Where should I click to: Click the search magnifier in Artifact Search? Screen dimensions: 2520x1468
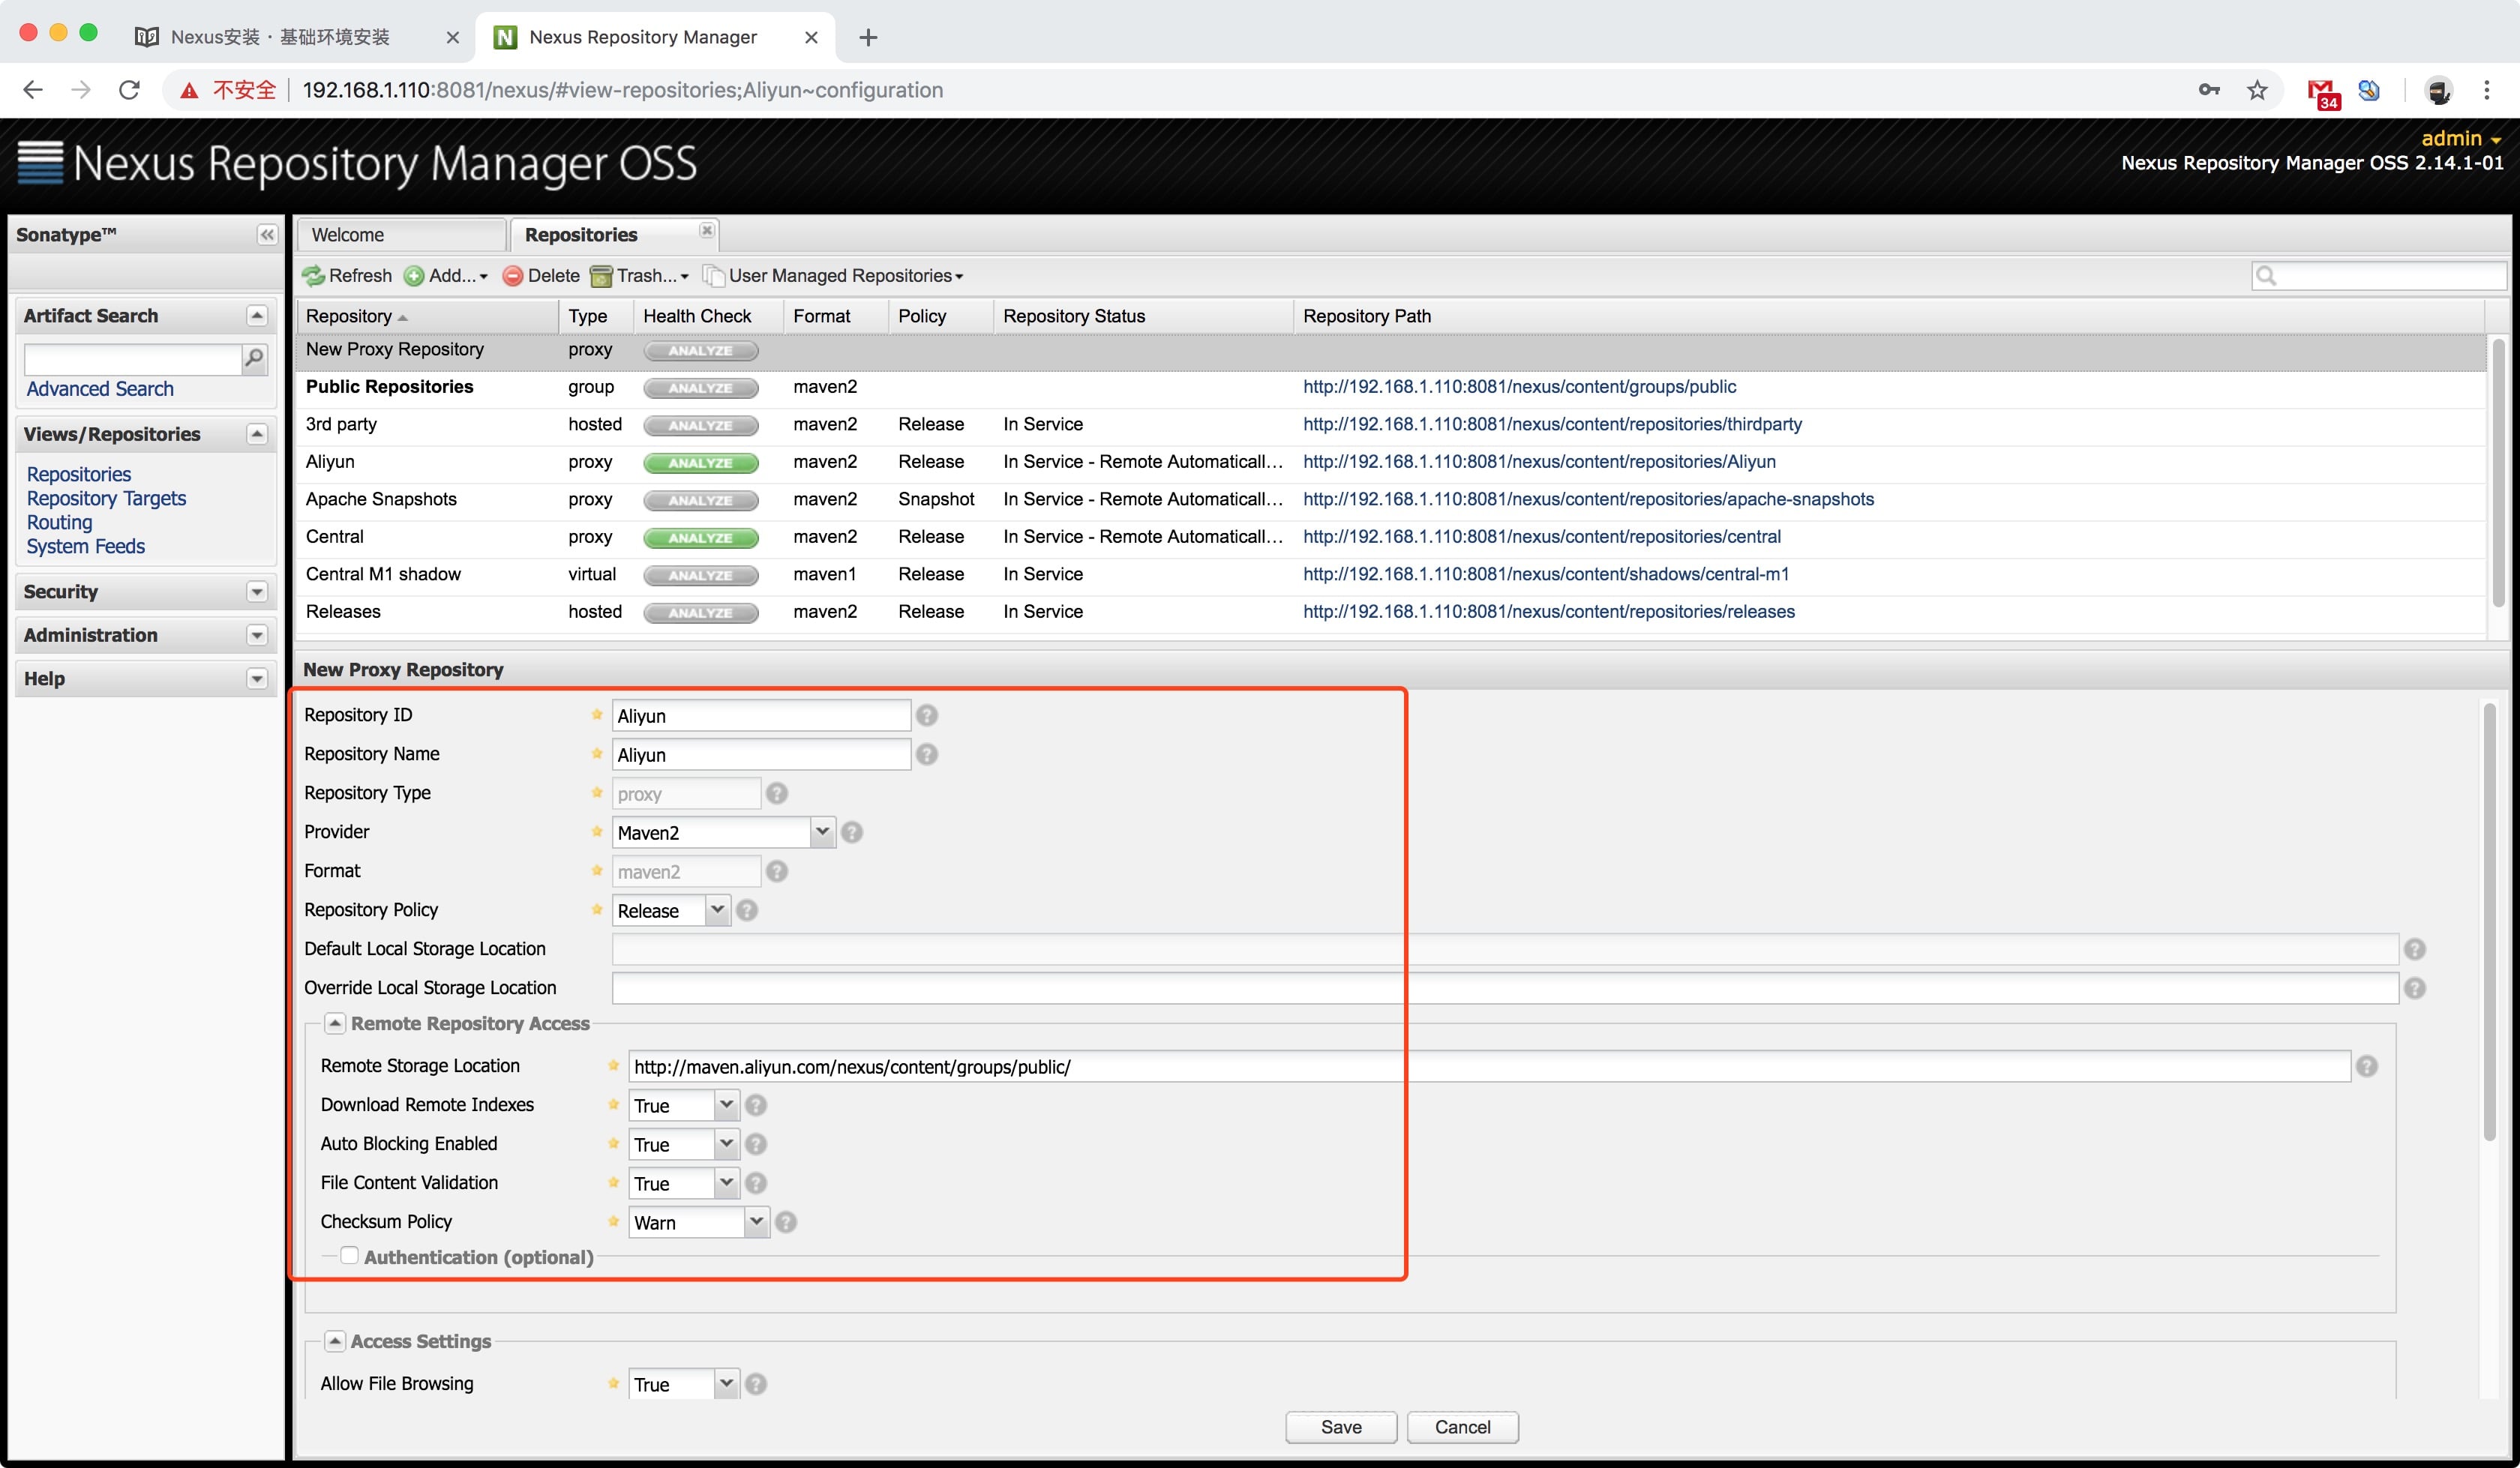255,358
